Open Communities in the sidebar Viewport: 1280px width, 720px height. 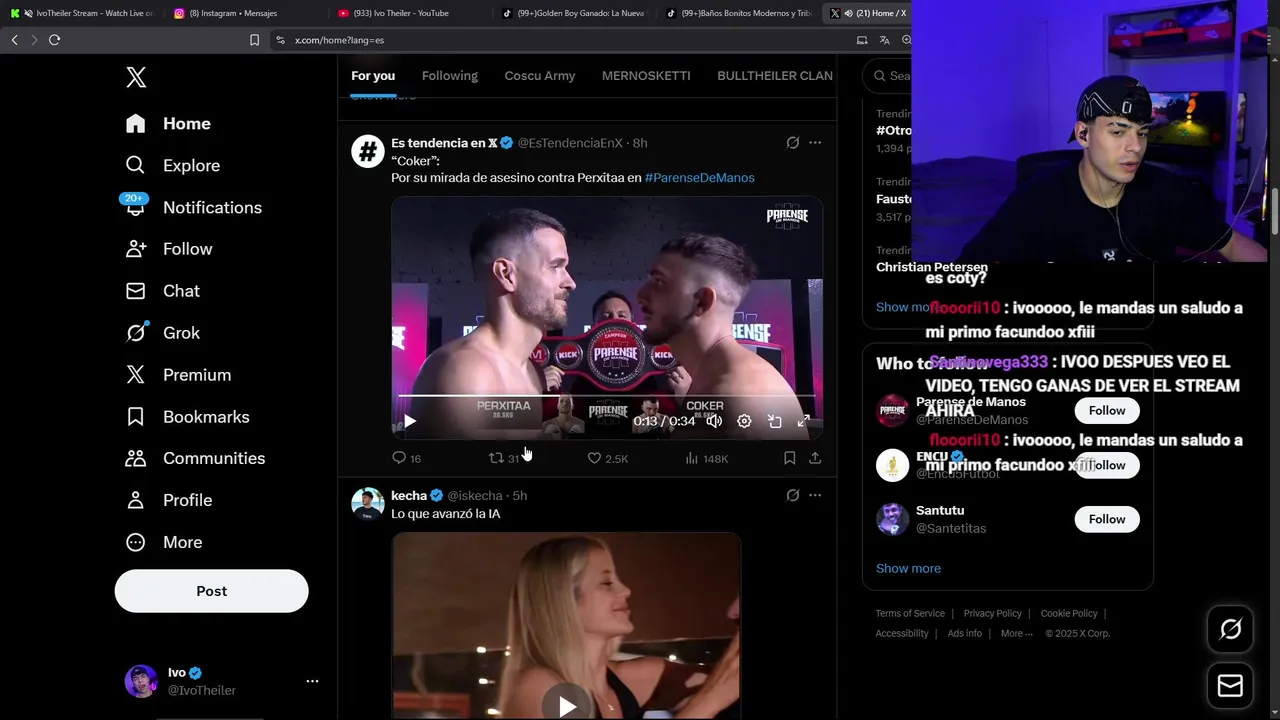(x=195, y=458)
